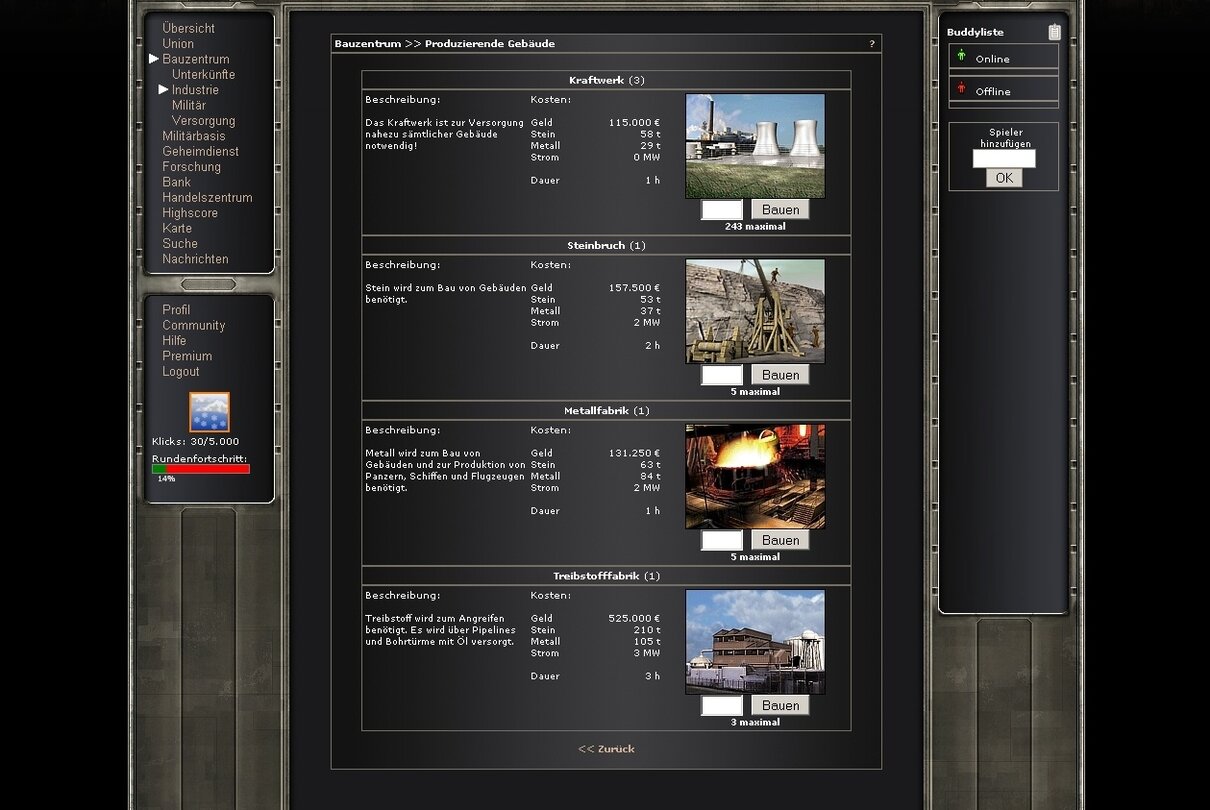Open the Forschung menu entry
1210x810 pixels.
tap(191, 167)
